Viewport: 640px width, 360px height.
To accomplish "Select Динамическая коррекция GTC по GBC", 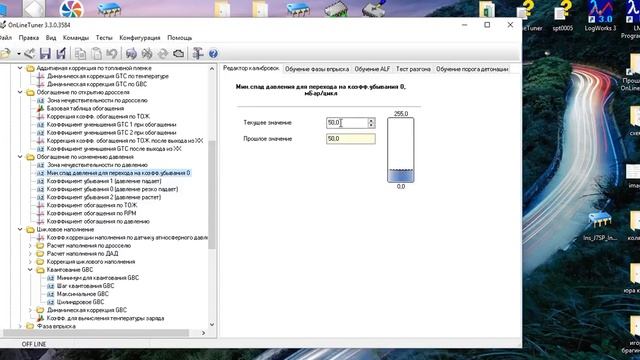I will tap(97, 84).
